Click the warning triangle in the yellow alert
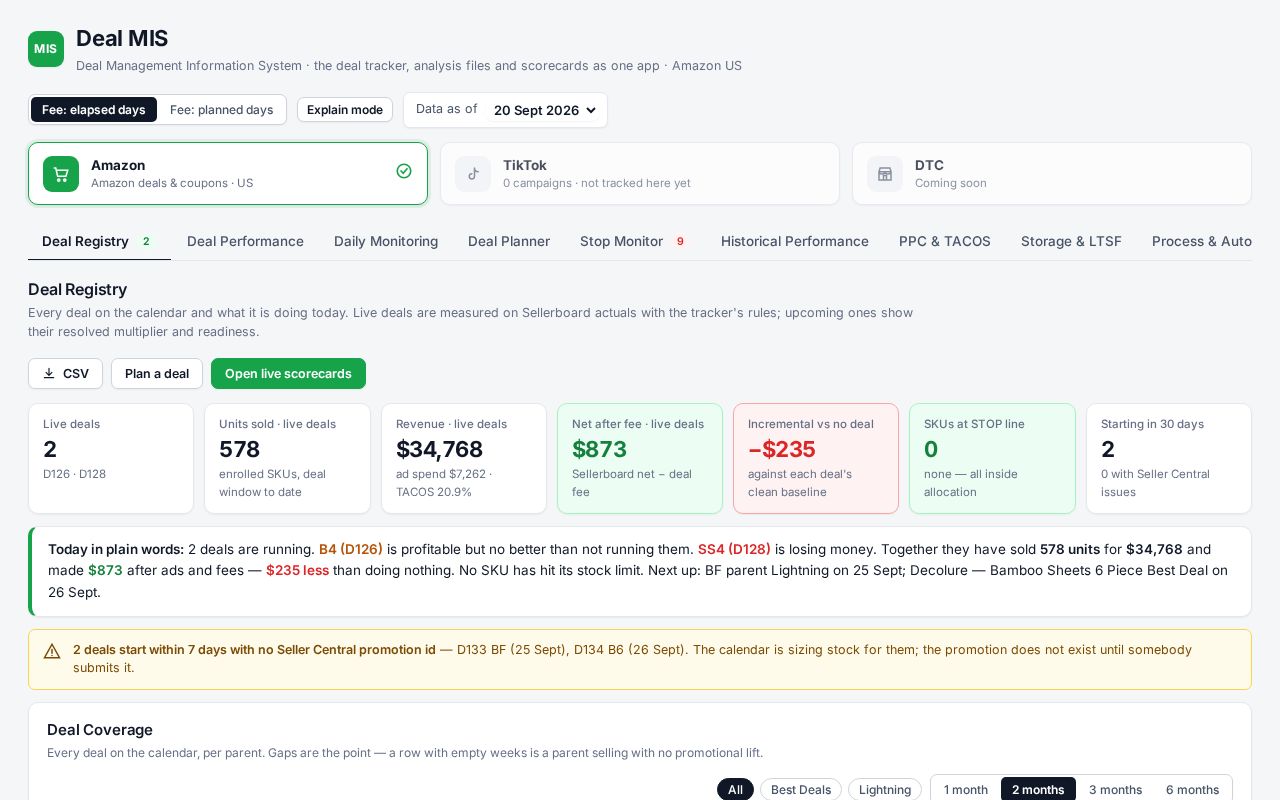 (x=52, y=651)
